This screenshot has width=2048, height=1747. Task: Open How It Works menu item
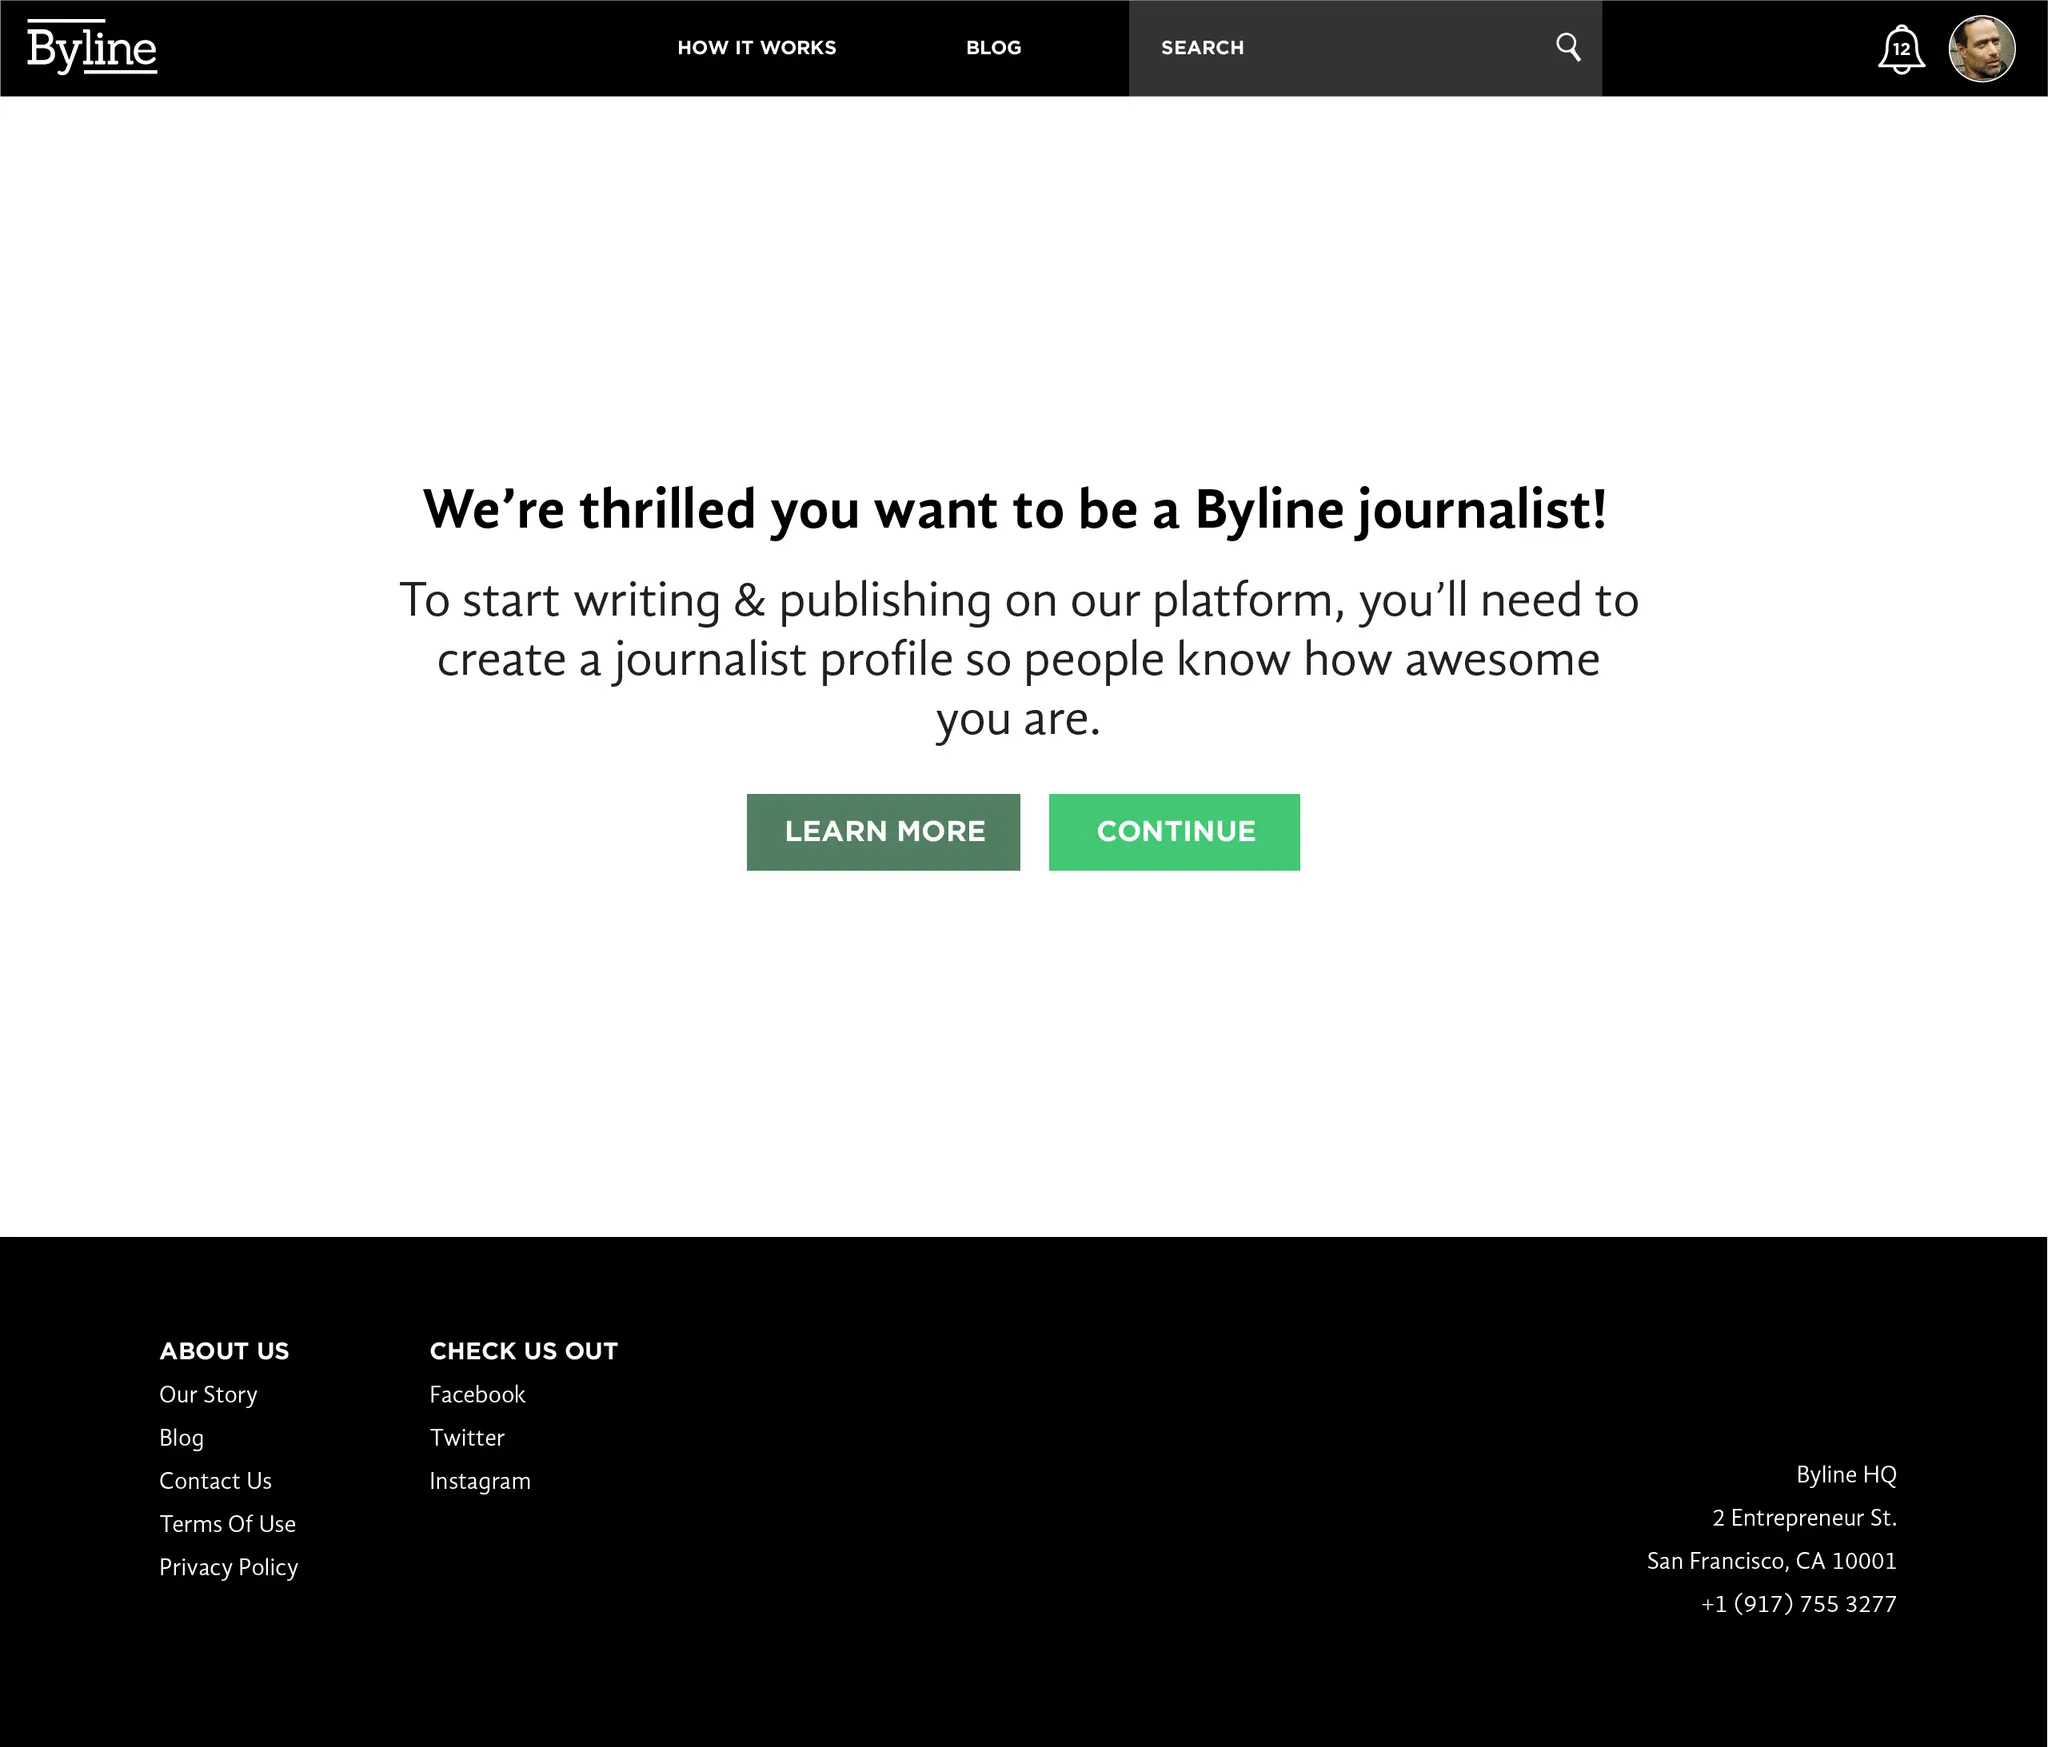click(756, 48)
